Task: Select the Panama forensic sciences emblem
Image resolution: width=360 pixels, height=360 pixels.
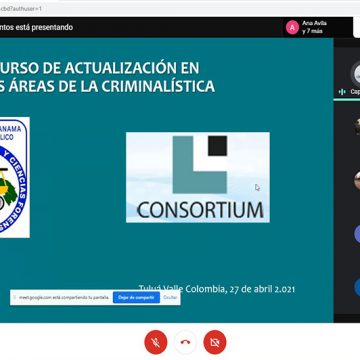Action: pos(14,177)
